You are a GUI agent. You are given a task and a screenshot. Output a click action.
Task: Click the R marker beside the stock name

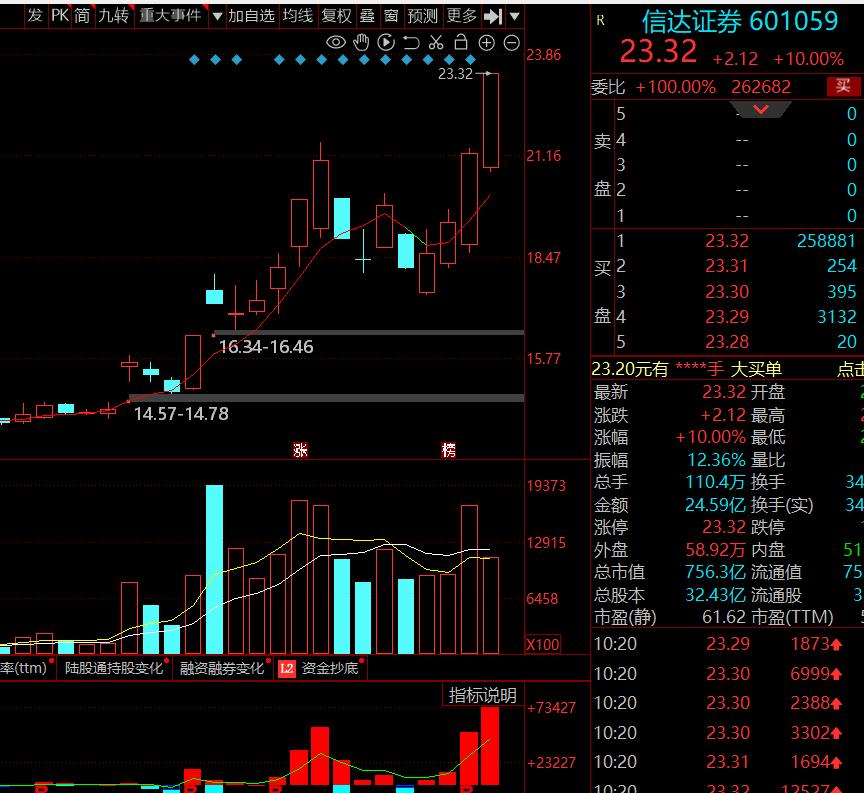601,21
